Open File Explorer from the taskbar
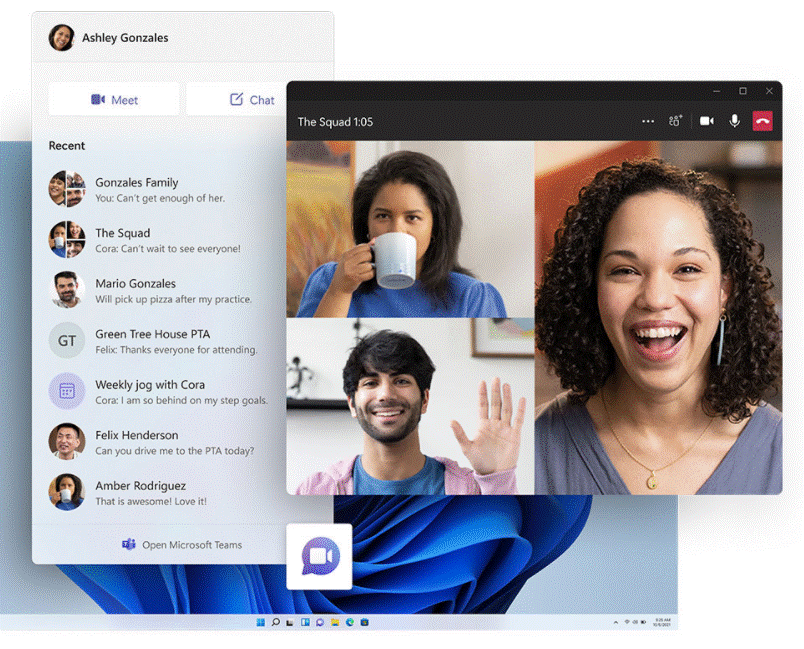804x649 pixels. 335,622
